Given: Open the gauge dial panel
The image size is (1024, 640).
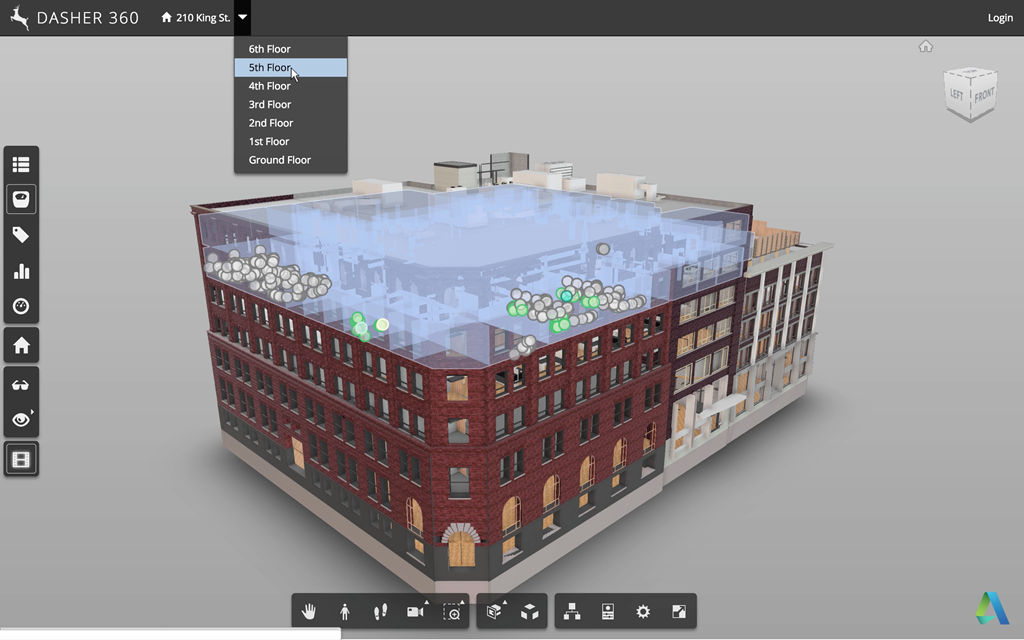Looking at the screenshot, I should (21, 307).
